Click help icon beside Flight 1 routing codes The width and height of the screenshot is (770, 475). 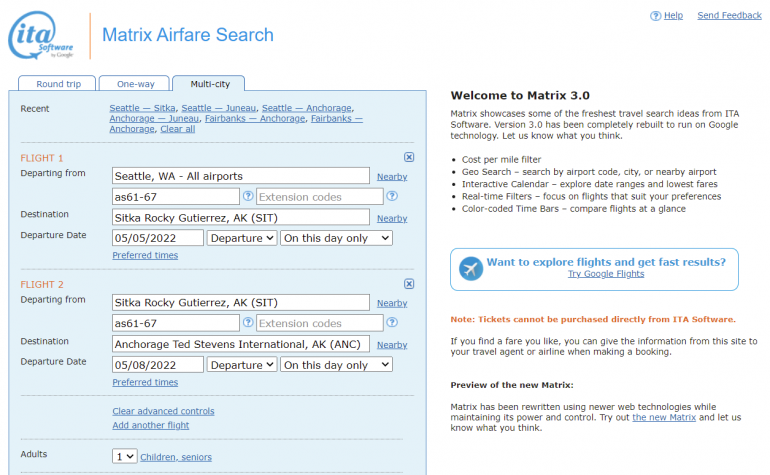pyautogui.click(x=248, y=196)
